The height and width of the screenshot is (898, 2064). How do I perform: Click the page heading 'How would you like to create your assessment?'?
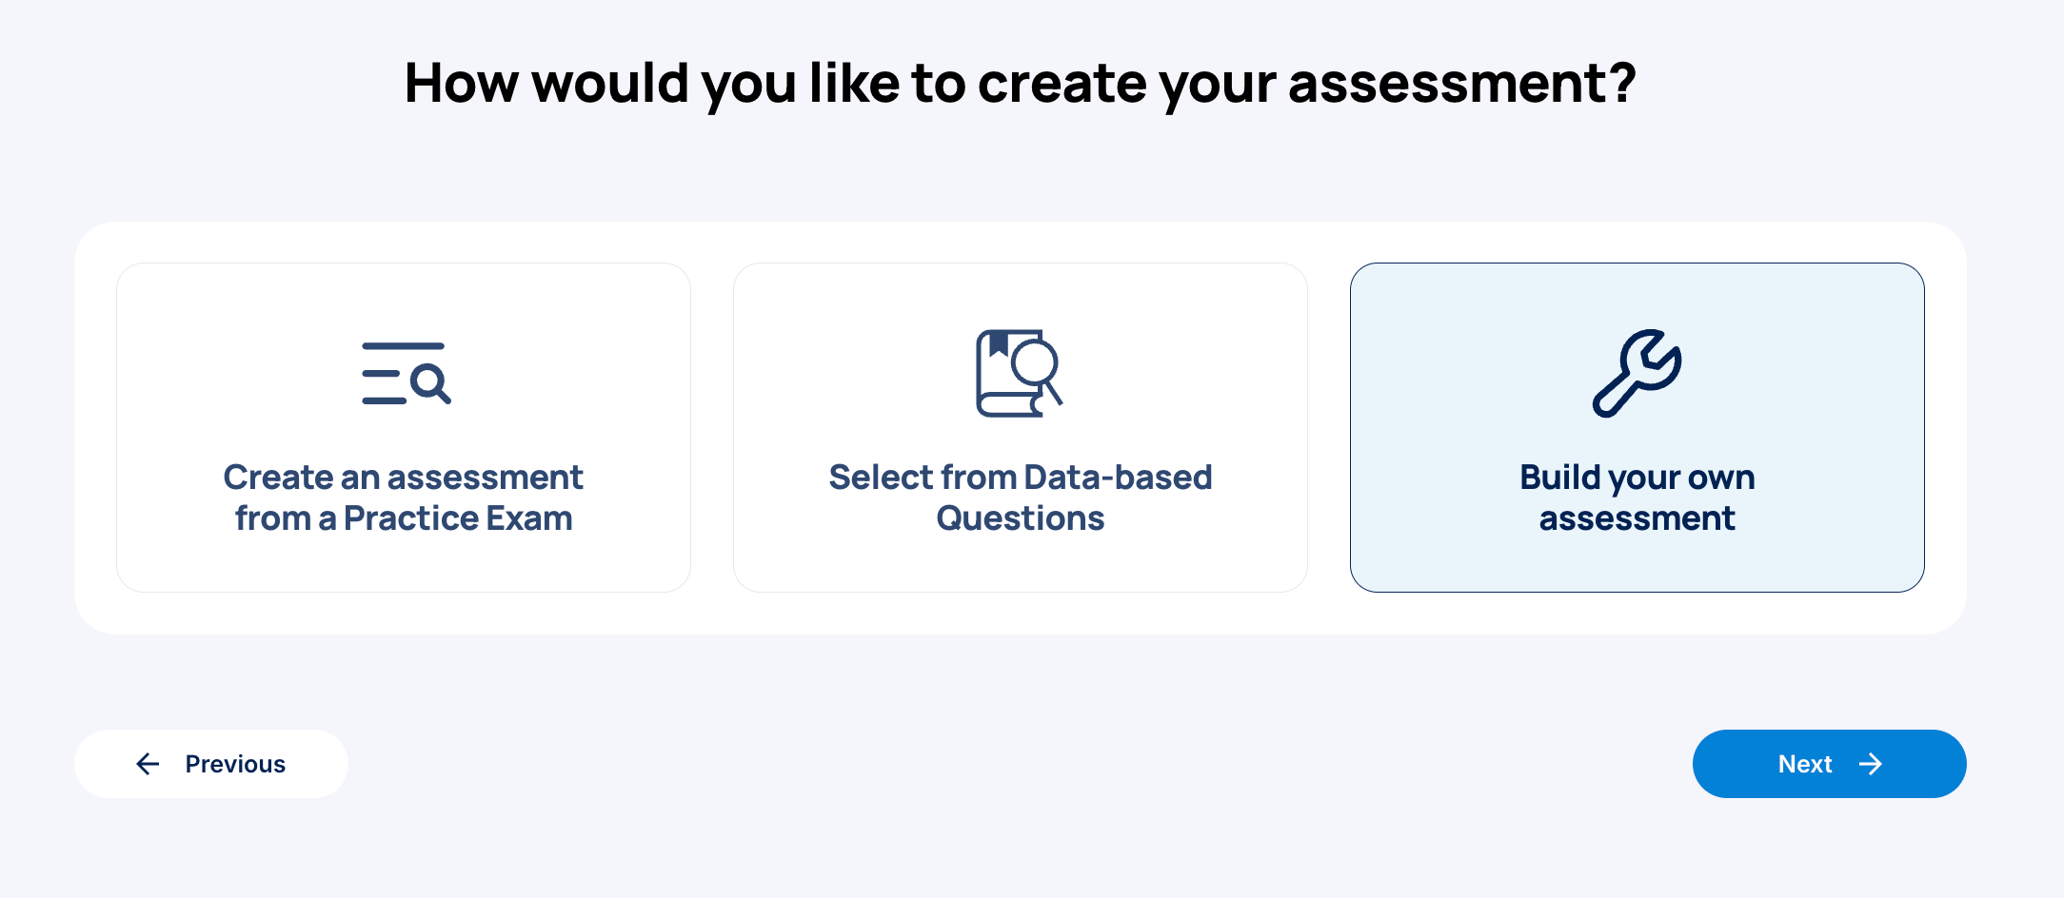click(x=1022, y=83)
